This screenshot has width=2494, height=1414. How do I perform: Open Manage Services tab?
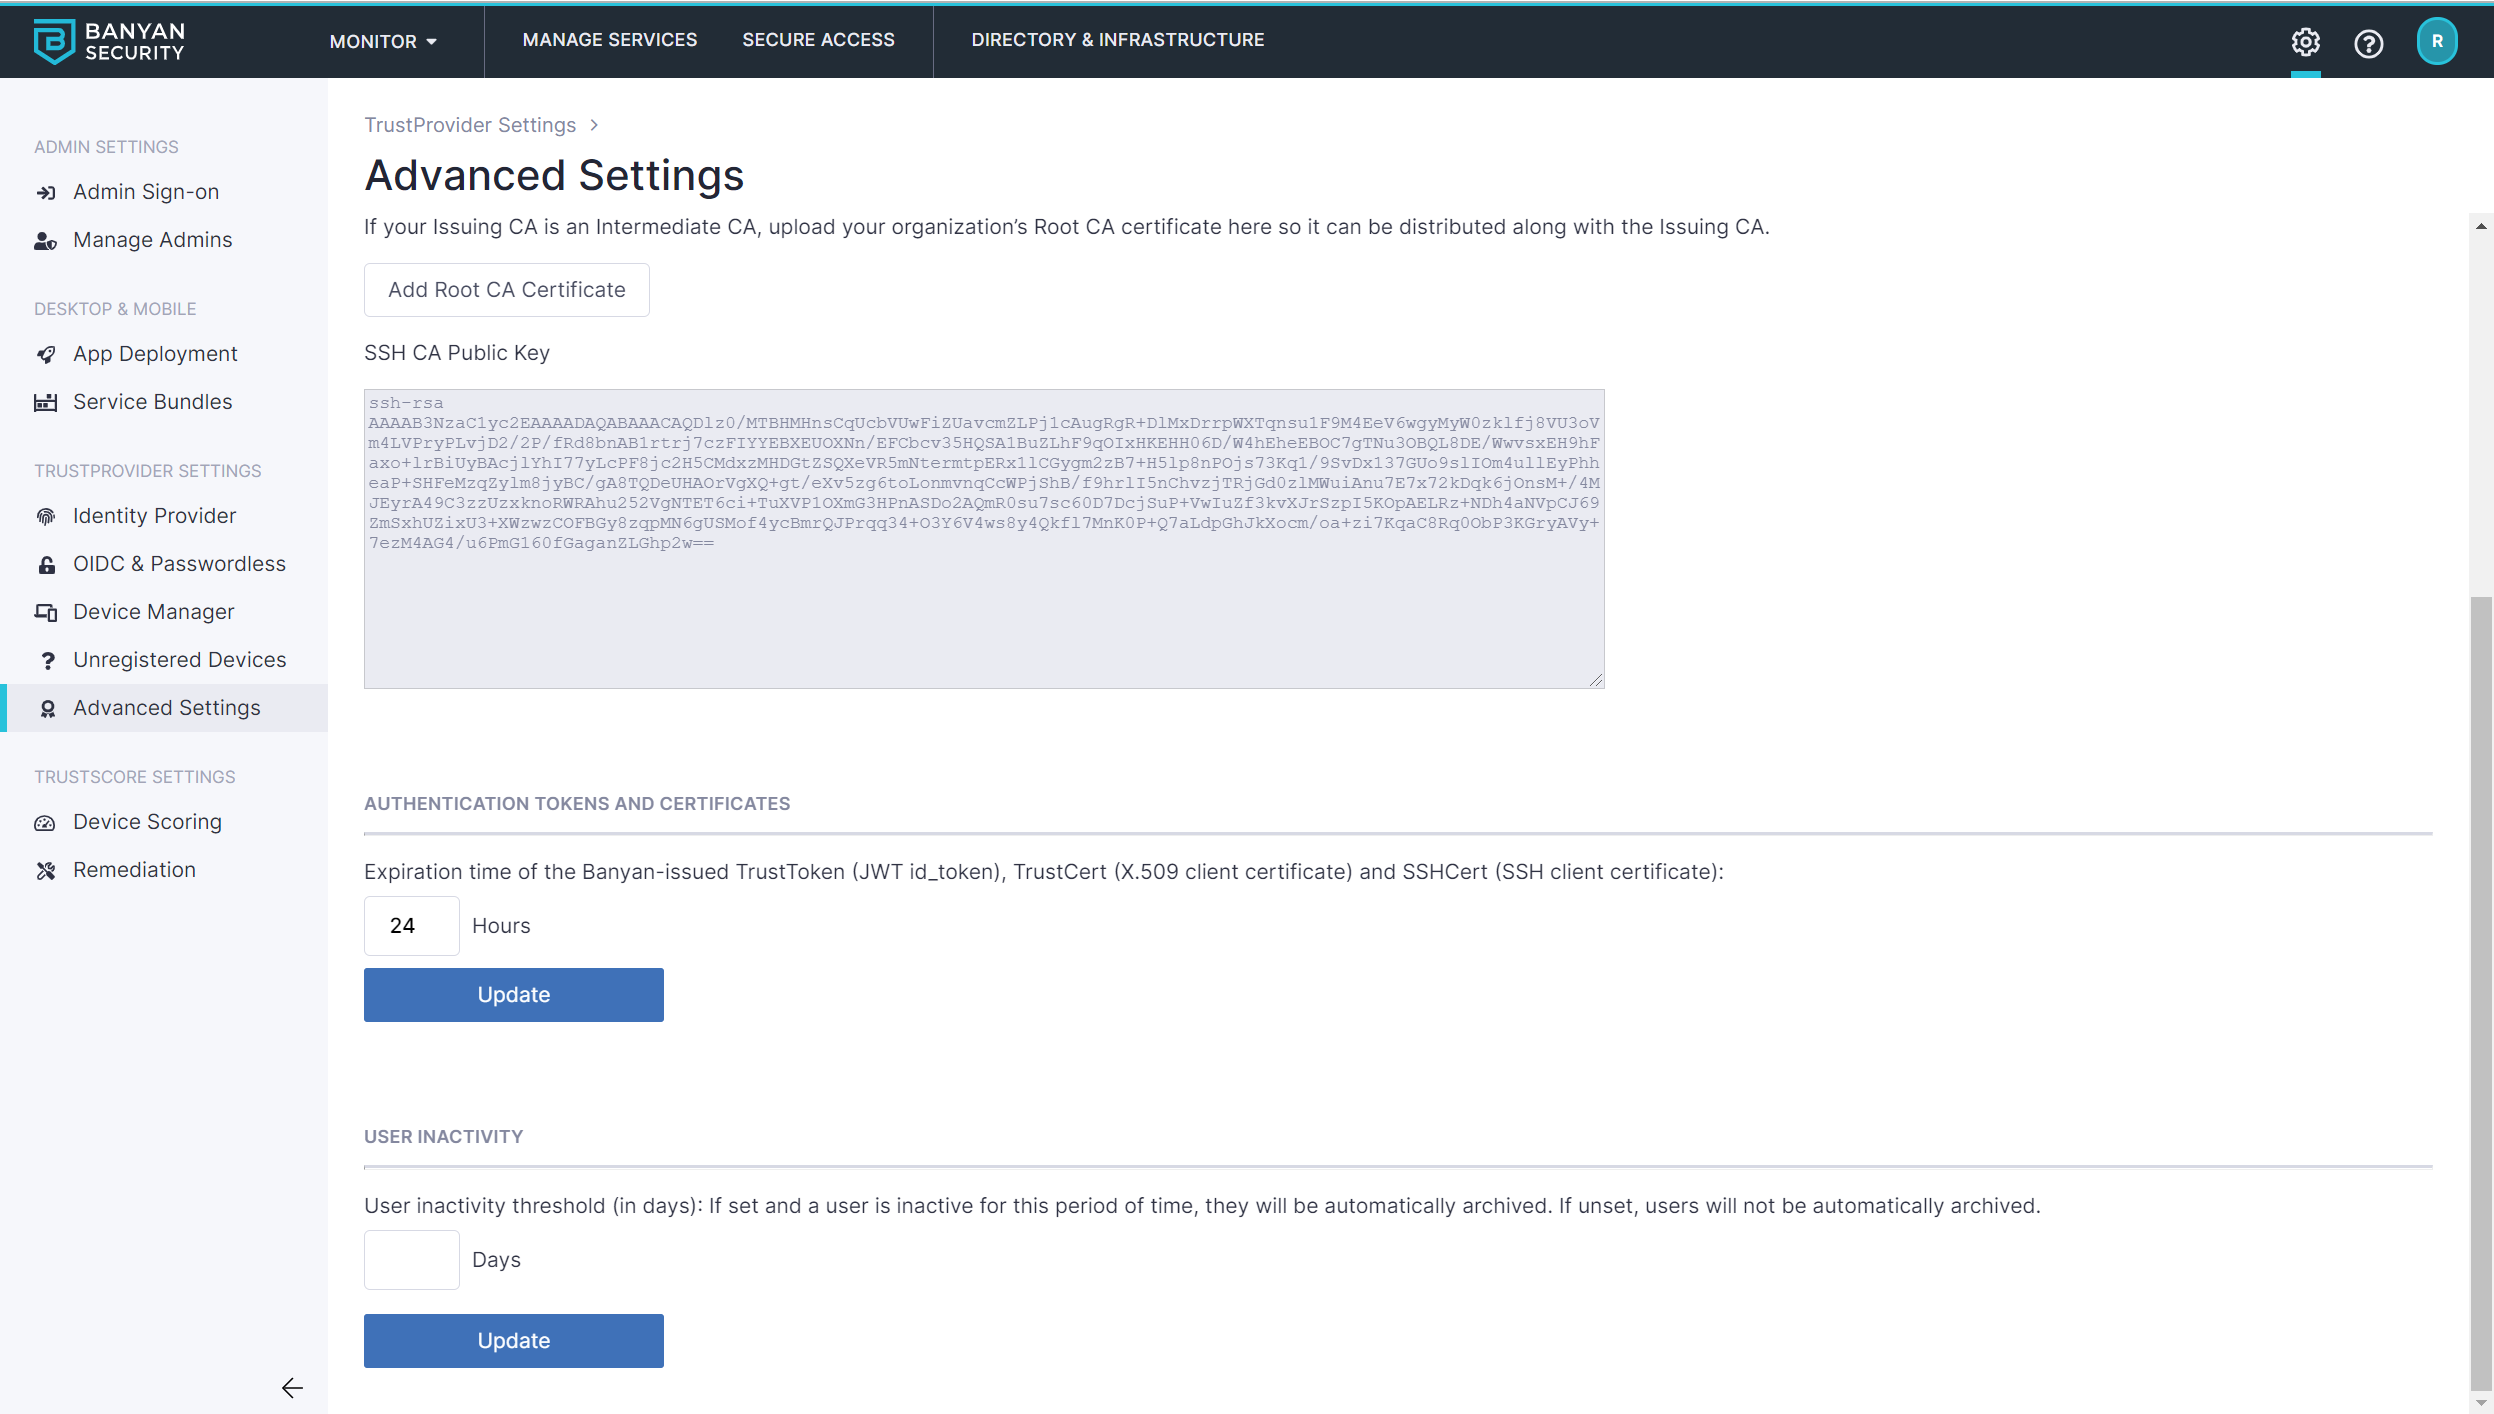coord(609,40)
